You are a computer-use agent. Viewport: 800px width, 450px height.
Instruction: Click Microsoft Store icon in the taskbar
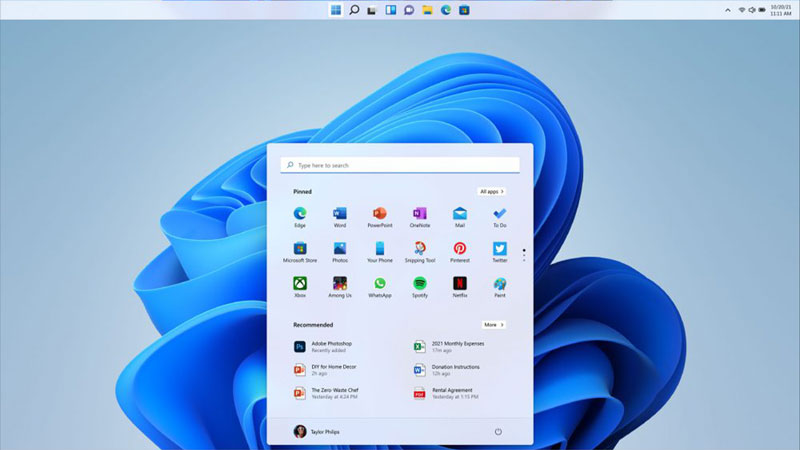(464, 10)
